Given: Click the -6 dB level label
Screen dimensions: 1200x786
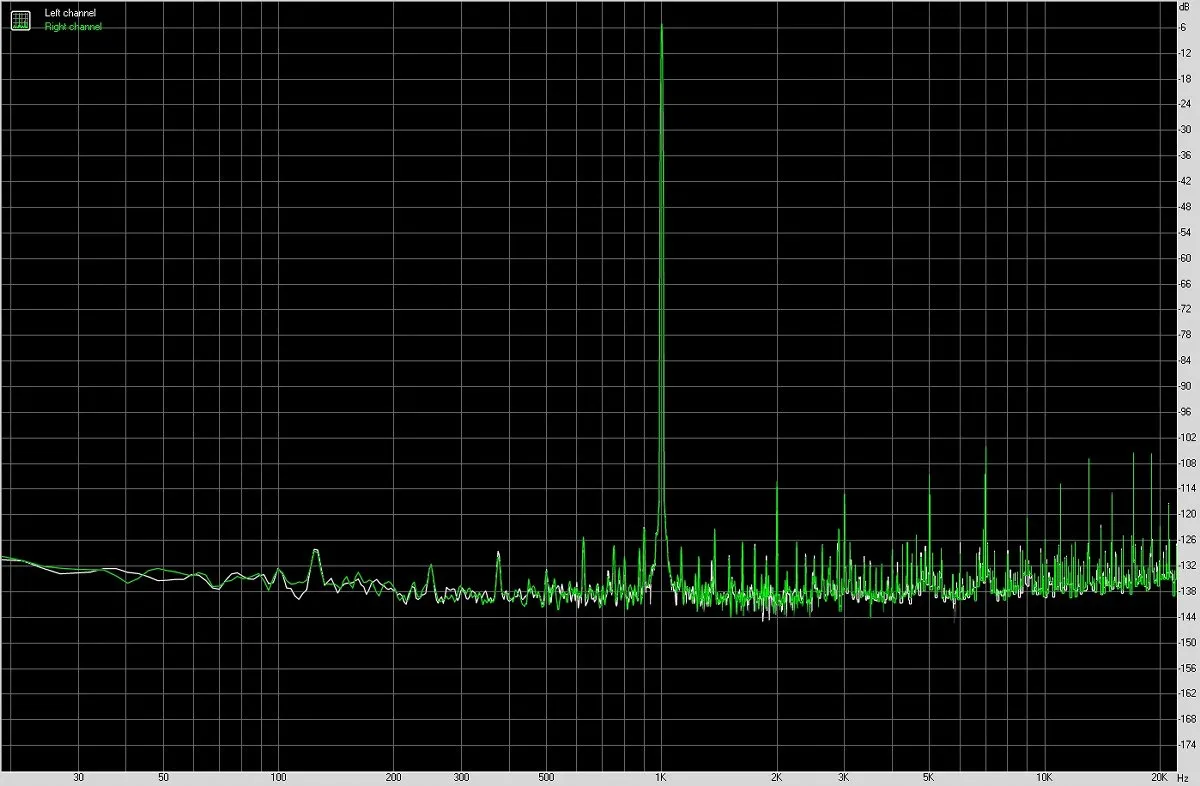Looking at the screenshot, I should point(1184,27).
